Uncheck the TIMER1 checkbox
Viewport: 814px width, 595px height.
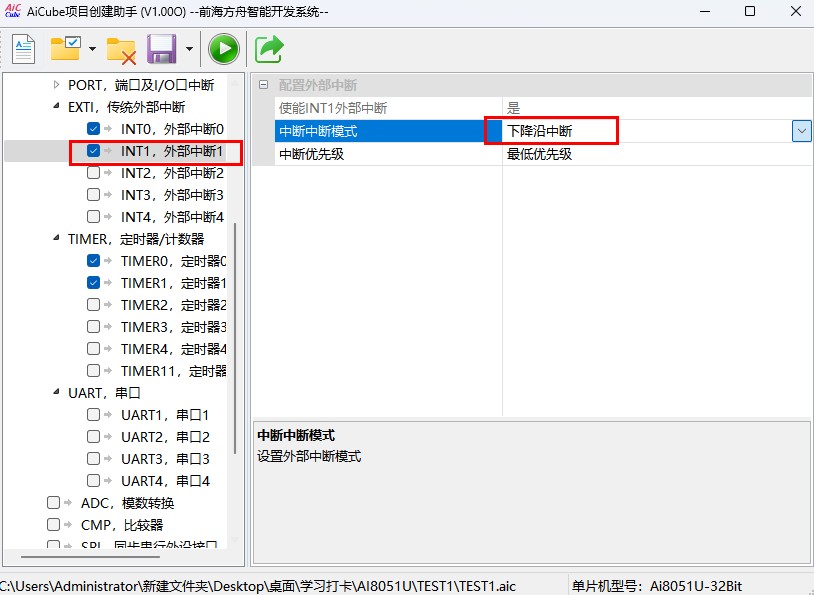pyautogui.click(x=93, y=282)
